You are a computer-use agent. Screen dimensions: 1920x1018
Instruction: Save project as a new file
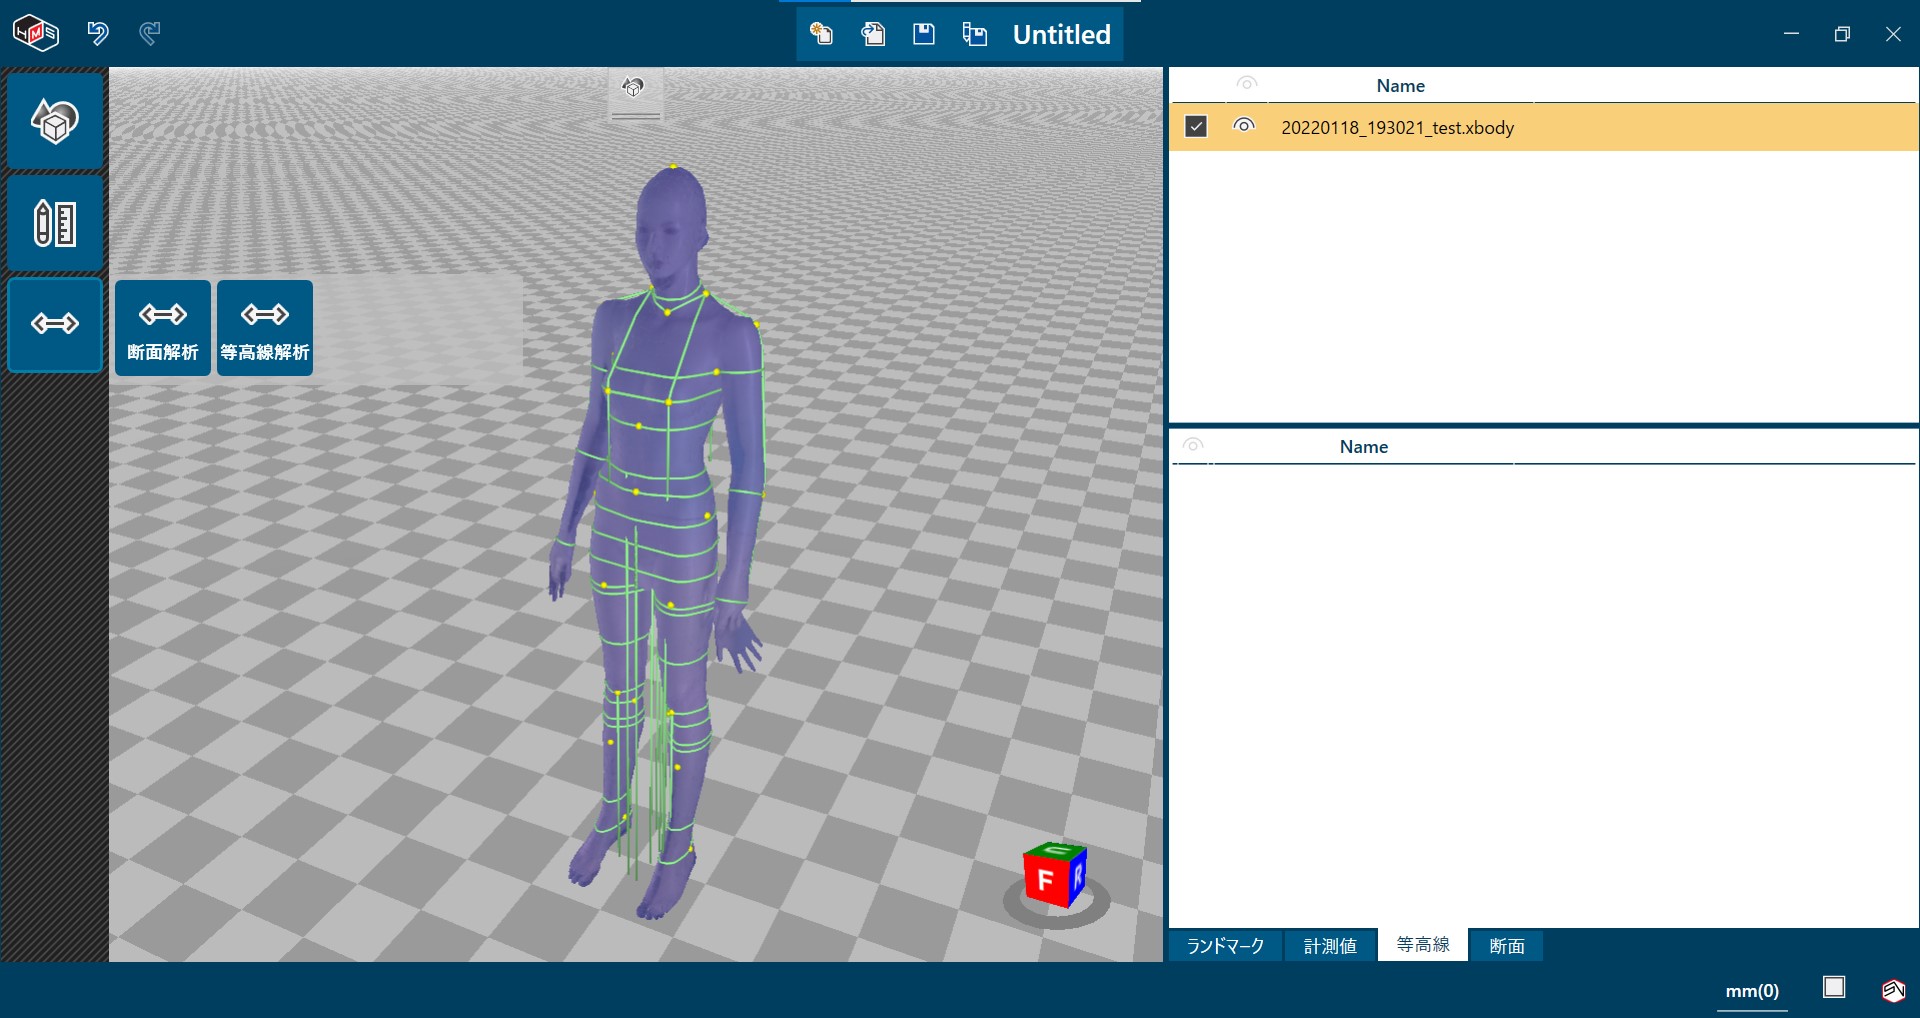[x=975, y=34]
